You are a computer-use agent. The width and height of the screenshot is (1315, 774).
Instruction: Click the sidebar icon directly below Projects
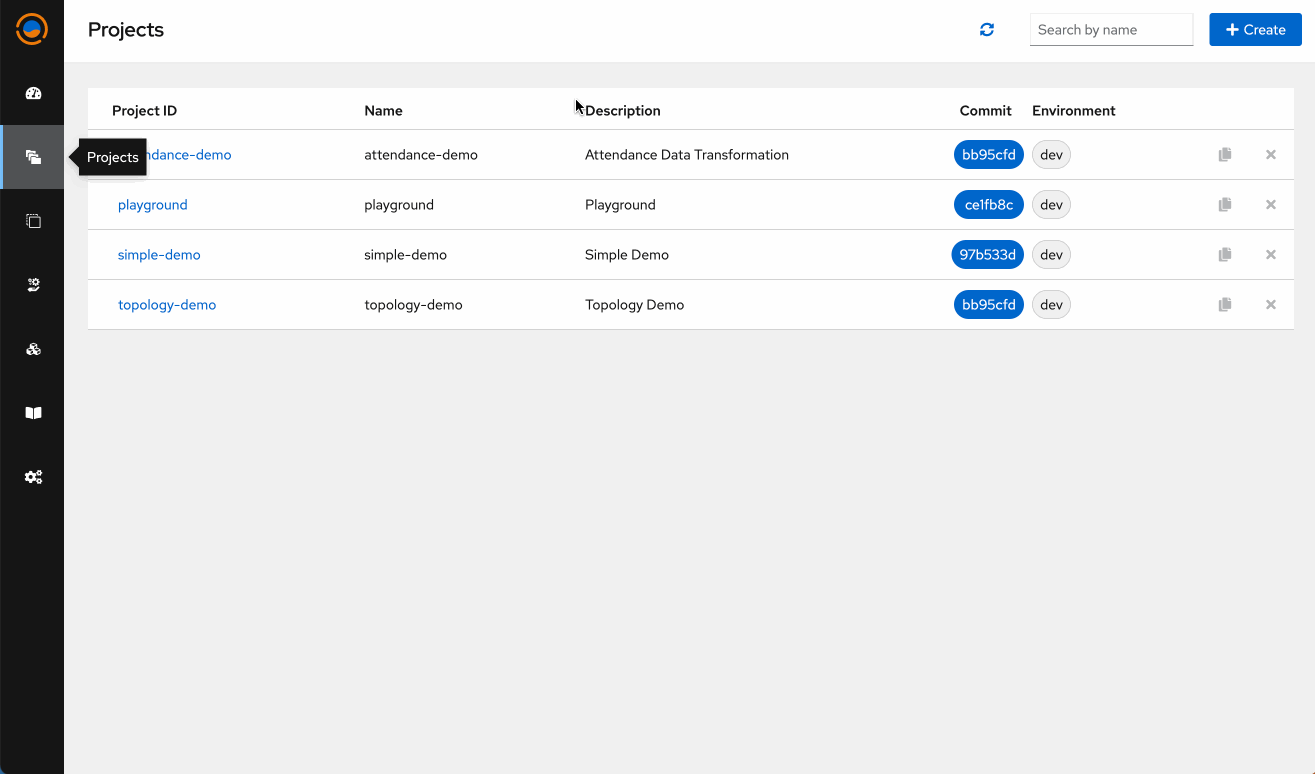coord(33,220)
